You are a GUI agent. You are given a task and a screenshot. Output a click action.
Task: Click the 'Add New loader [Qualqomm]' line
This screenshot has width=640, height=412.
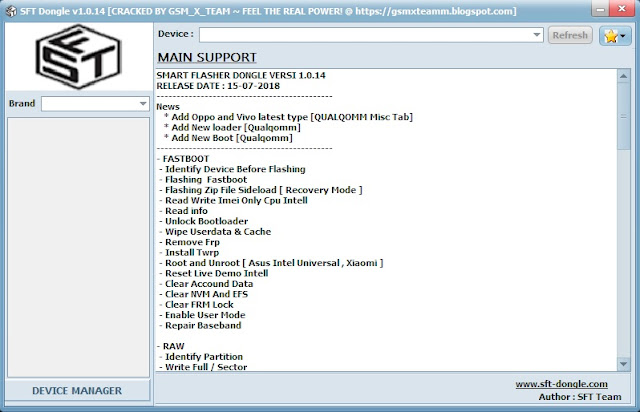coord(232,127)
